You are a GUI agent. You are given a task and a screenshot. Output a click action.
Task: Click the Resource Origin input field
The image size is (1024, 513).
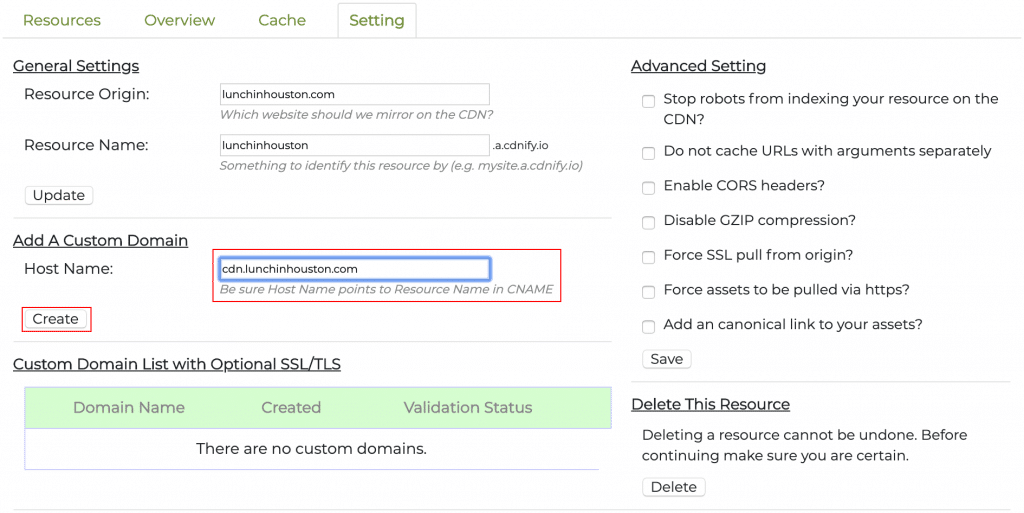(x=354, y=94)
